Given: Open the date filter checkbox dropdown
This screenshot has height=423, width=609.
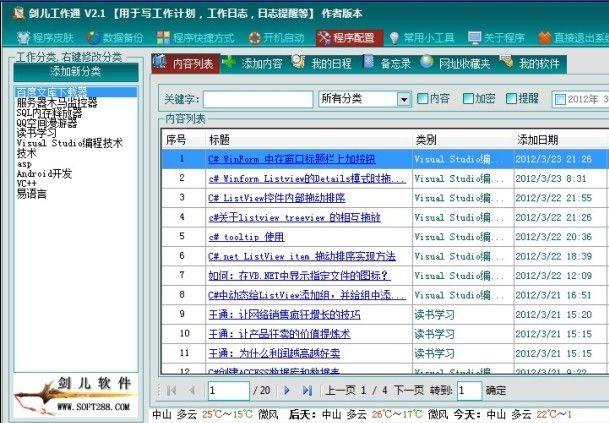Looking at the screenshot, I should pyautogui.click(x=559, y=99).
